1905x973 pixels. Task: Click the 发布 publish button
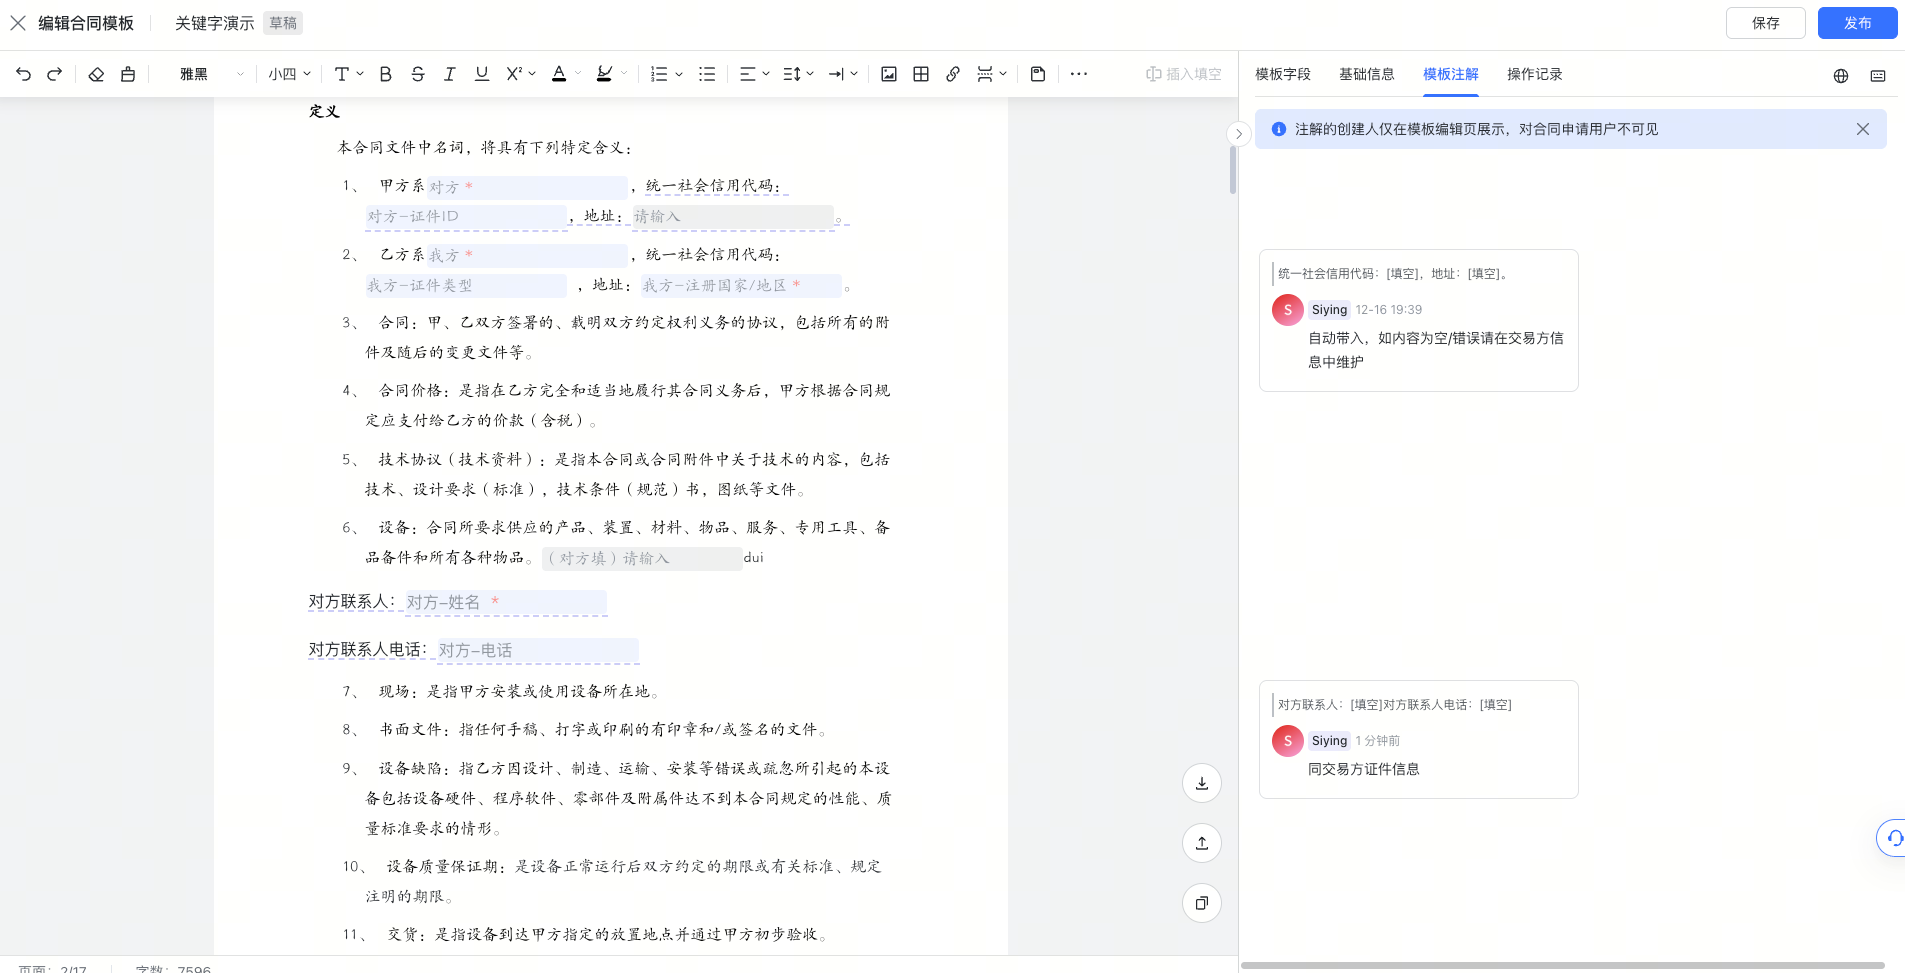[x=1857, y=22]
